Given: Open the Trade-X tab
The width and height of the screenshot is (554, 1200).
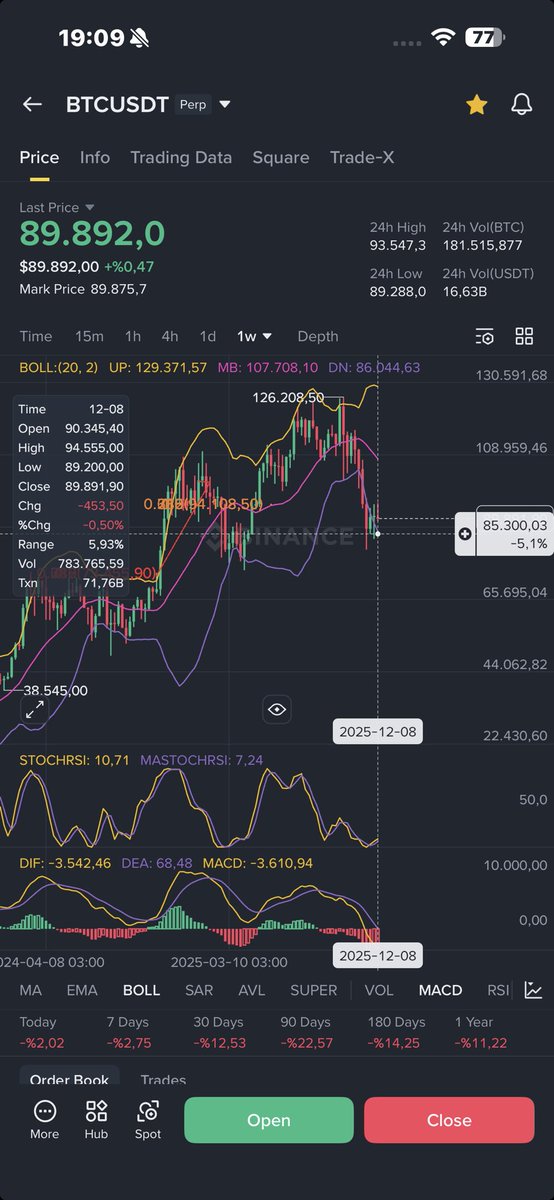Looking at the screenshot, I should [362, 157].
